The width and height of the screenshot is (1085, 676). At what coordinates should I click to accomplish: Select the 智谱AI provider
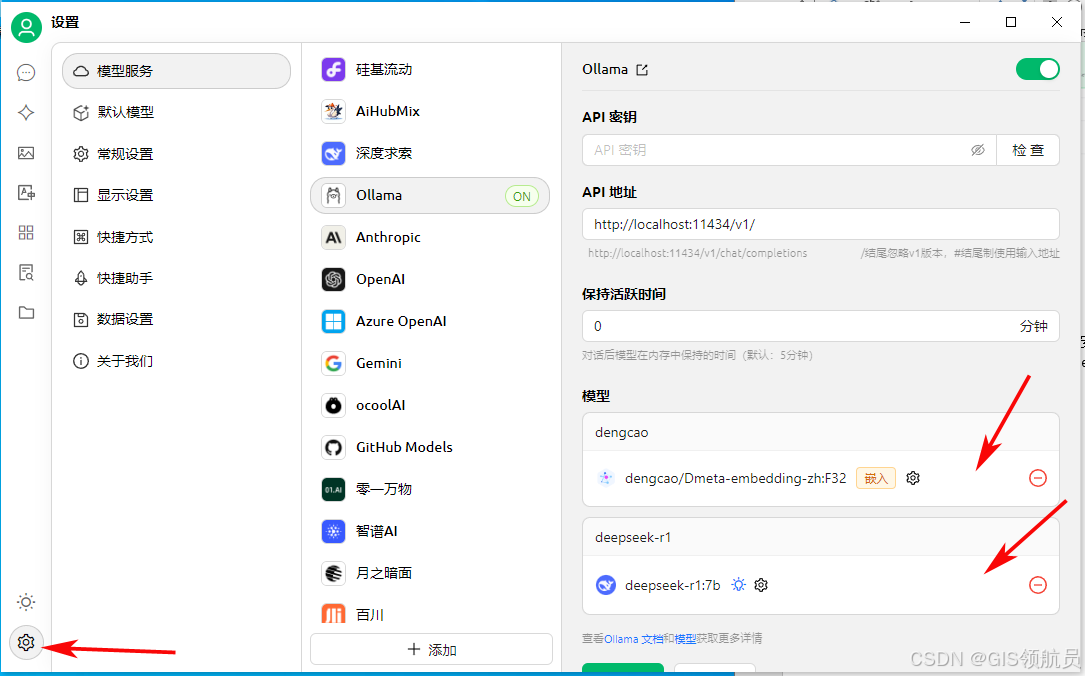(x=430, y=531)
